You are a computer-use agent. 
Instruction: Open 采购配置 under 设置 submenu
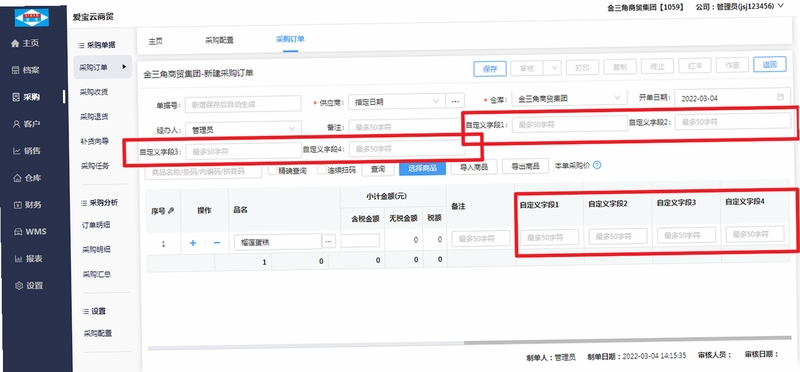(x=97, y=334)
